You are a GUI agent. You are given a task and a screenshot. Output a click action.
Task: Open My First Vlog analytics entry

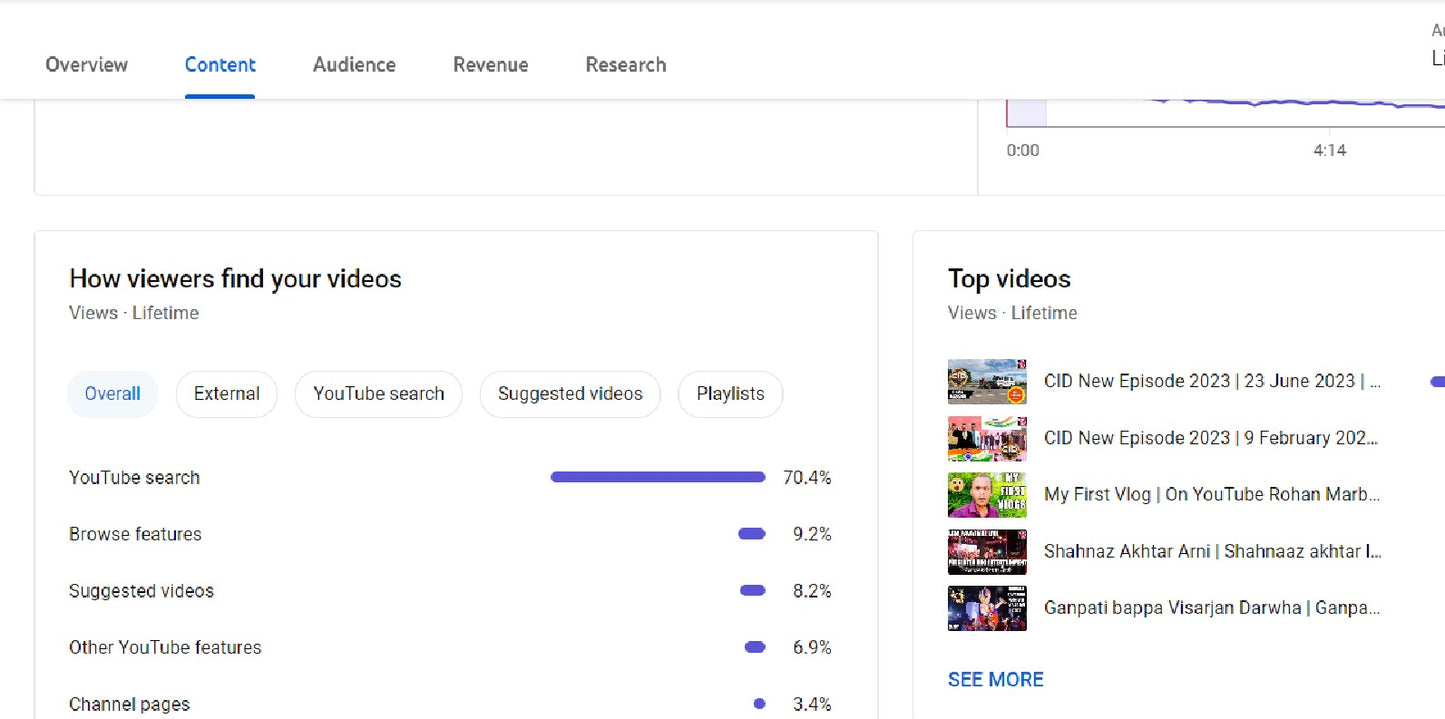click(x=1213, y=494)
